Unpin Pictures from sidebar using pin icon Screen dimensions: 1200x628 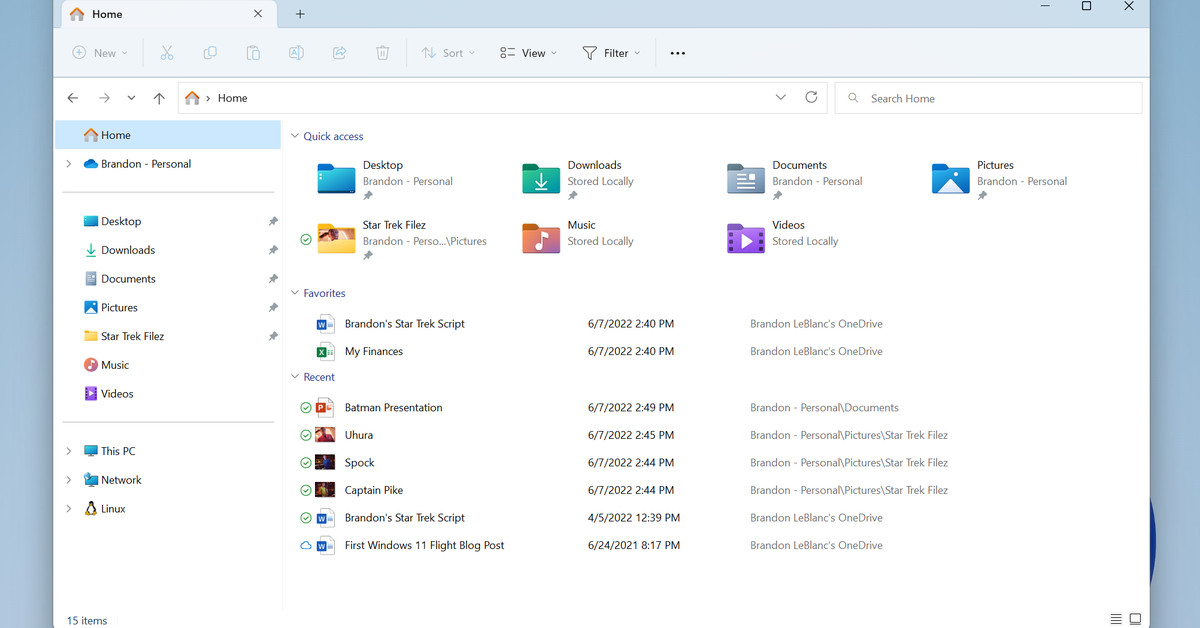coord(273,308)
